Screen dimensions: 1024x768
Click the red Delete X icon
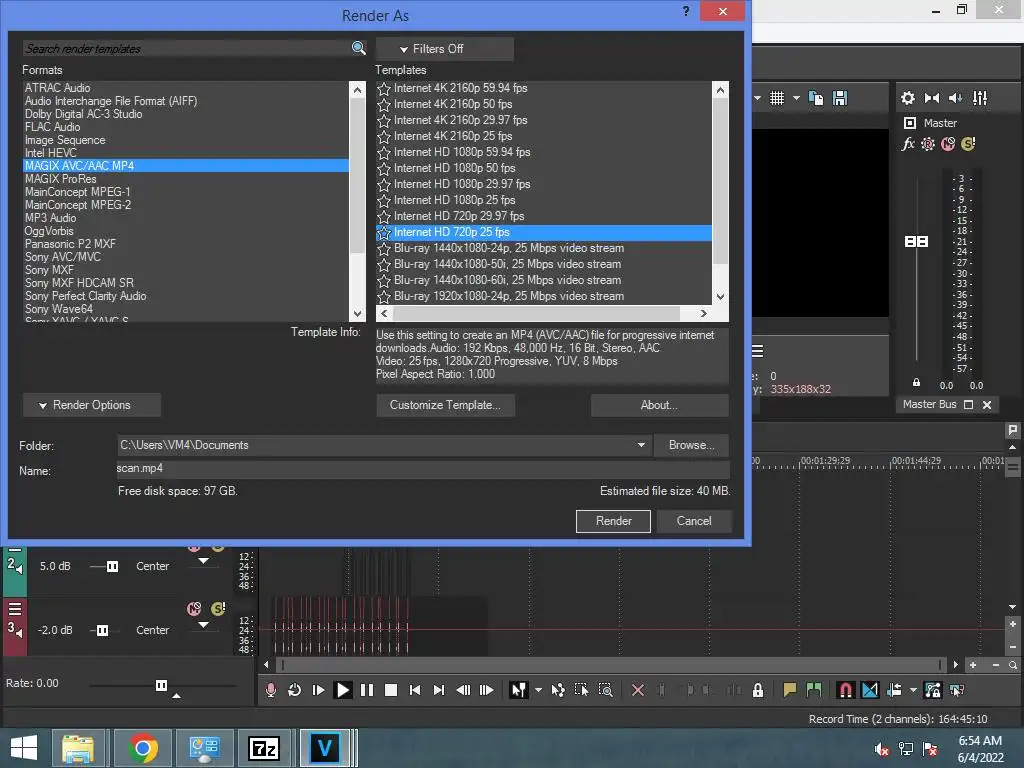[638, 690]
